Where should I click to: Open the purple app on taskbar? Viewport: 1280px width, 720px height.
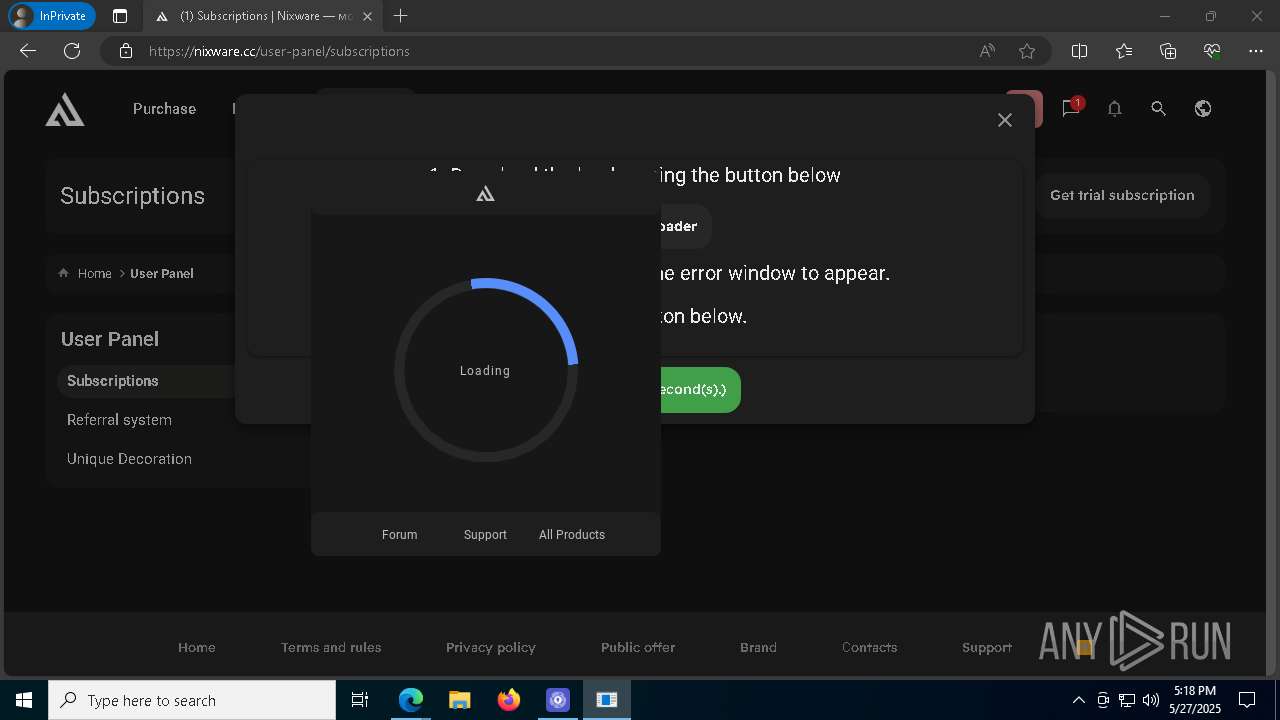[557, 700]
